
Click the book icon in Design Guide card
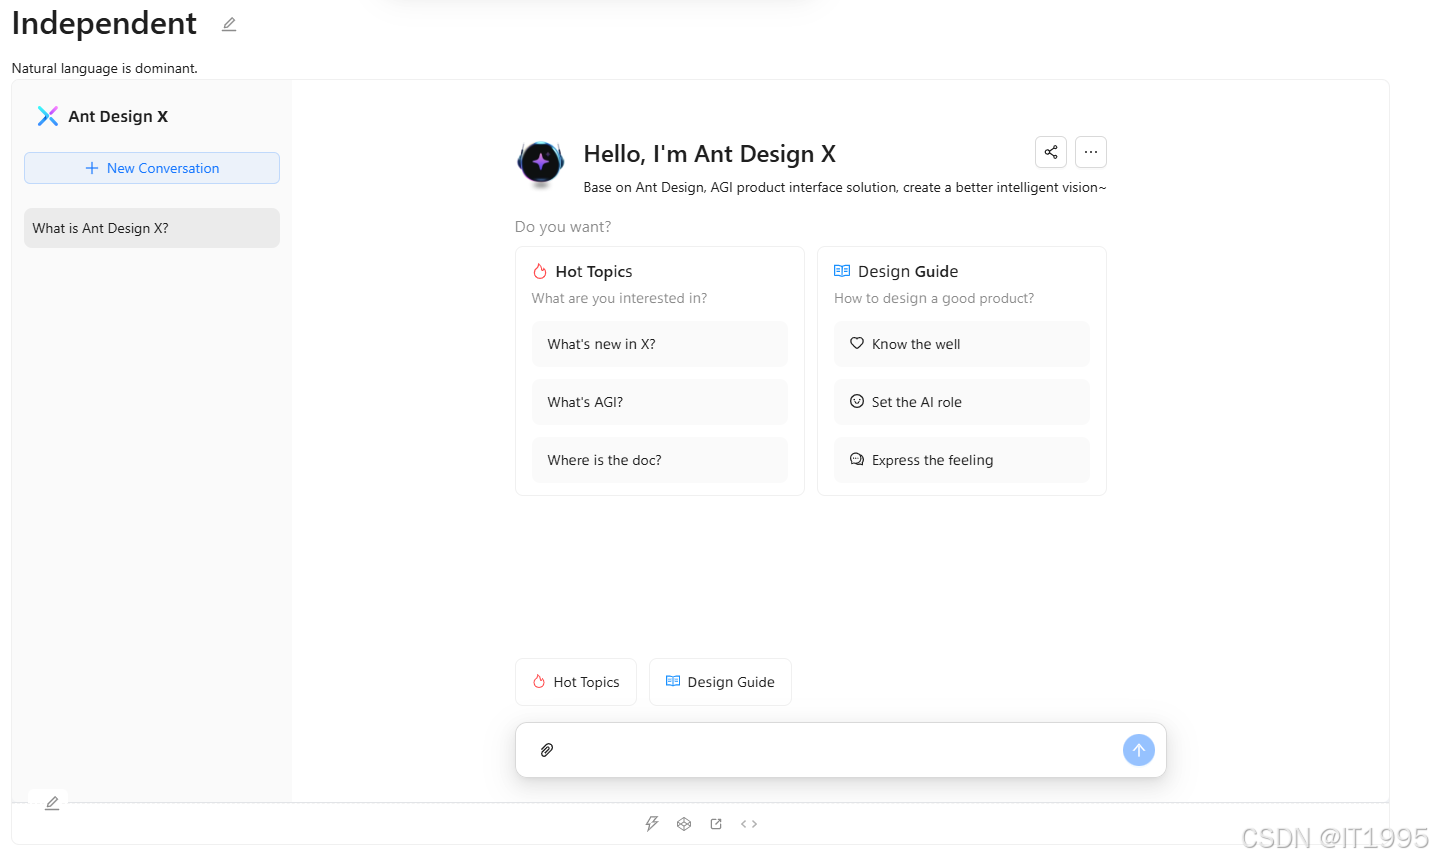pyautogui.click(x=842, y=271)
